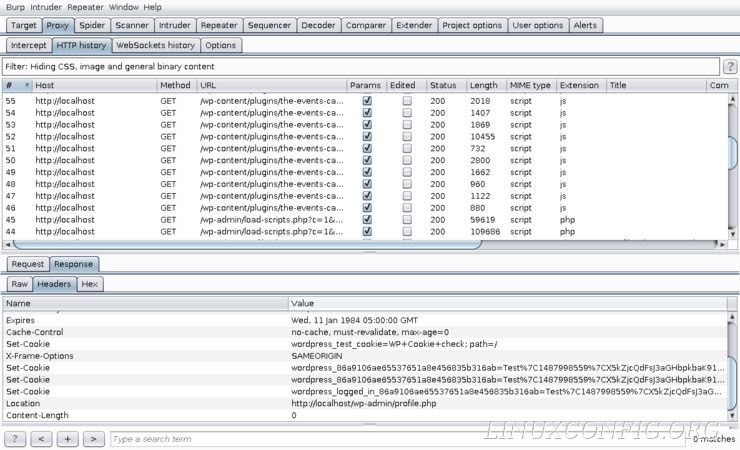Toggle Edited checkbox for request 51
740x450 pixels.
click(407, 148)
